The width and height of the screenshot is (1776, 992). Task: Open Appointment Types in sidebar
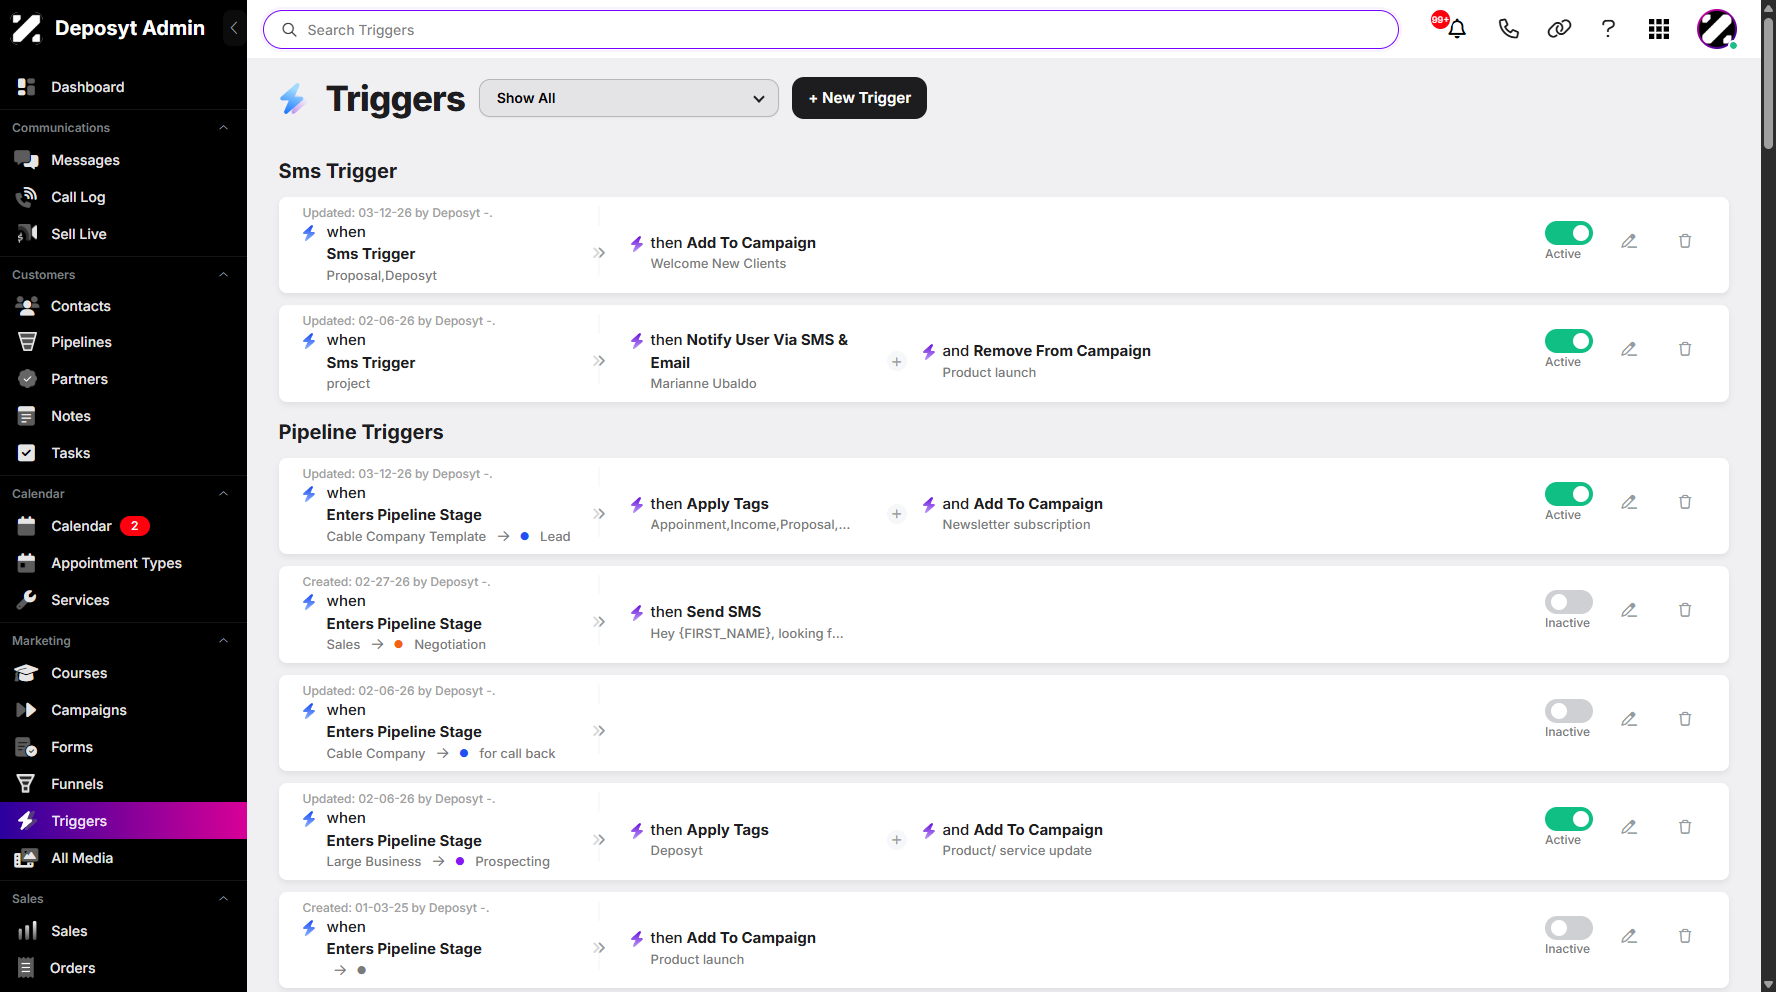[x=123, y=563]
